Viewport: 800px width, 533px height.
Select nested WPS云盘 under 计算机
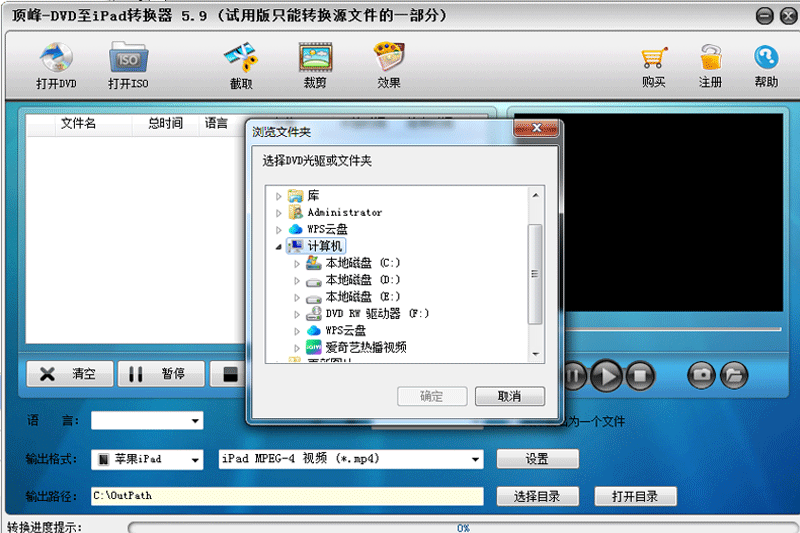click(x=345, y=331)
